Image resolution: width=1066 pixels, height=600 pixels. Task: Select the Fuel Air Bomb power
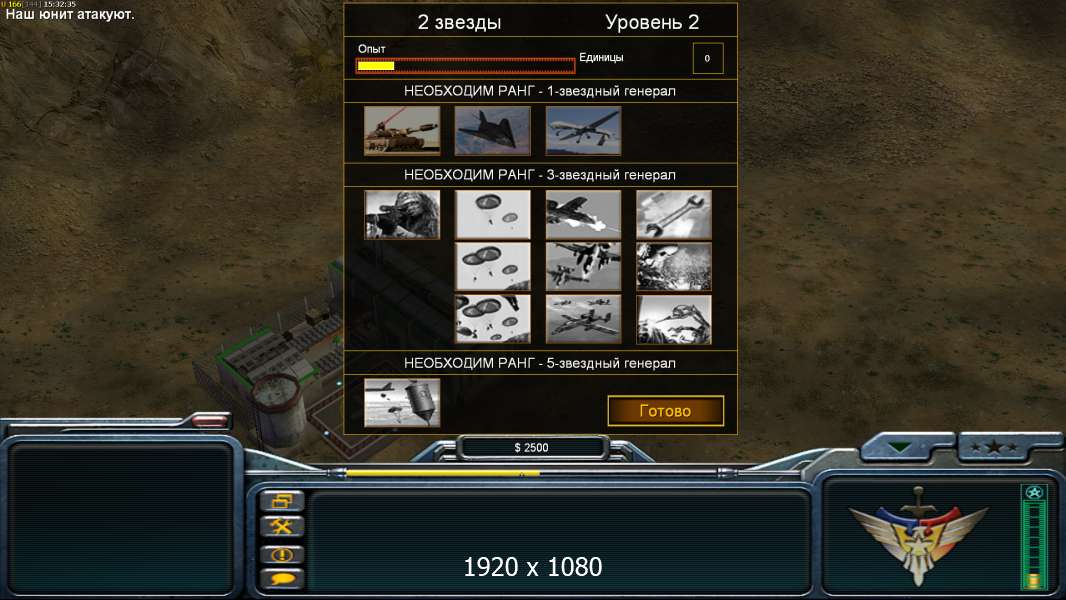click(x=402, y=403)
